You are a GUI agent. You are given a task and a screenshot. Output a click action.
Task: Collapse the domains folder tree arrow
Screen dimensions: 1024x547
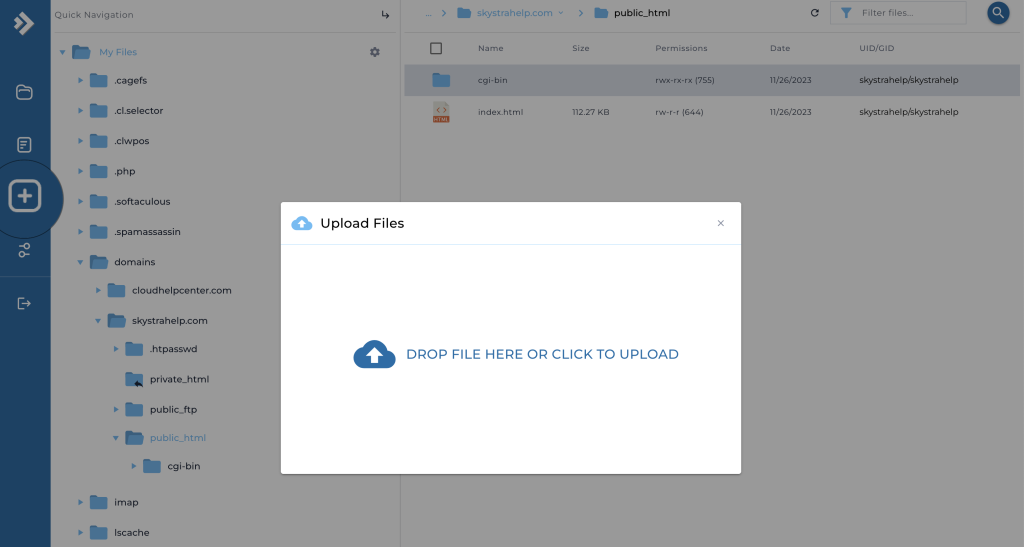81,262
